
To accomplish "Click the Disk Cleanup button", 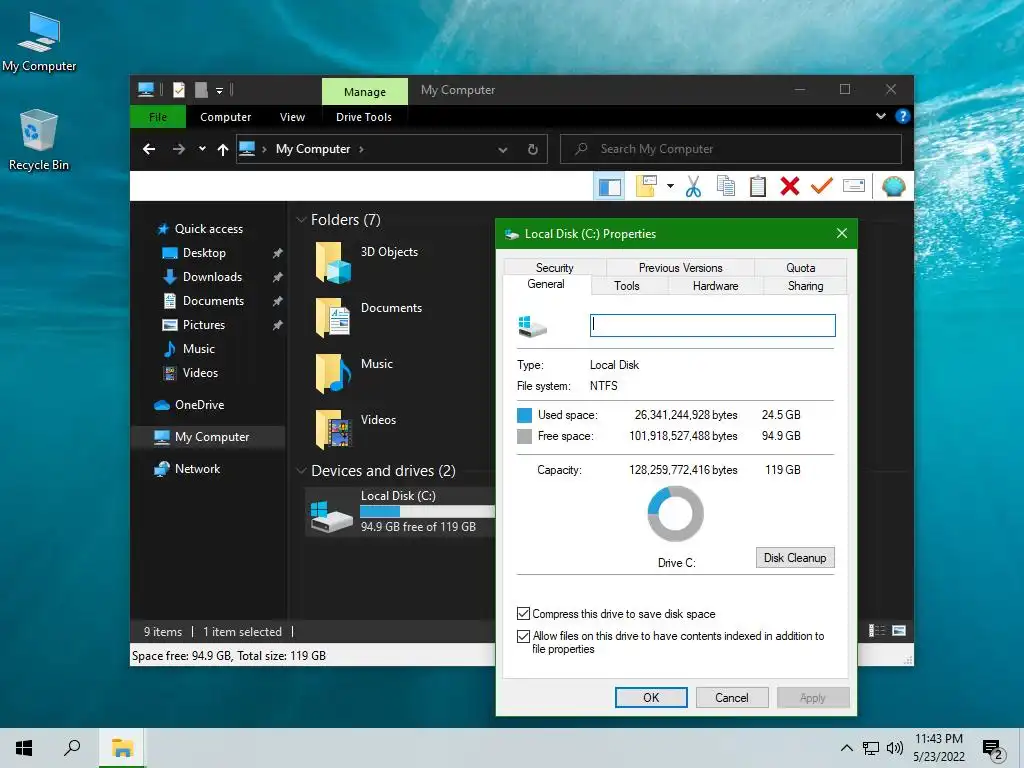I will click(x=795, y=558).
